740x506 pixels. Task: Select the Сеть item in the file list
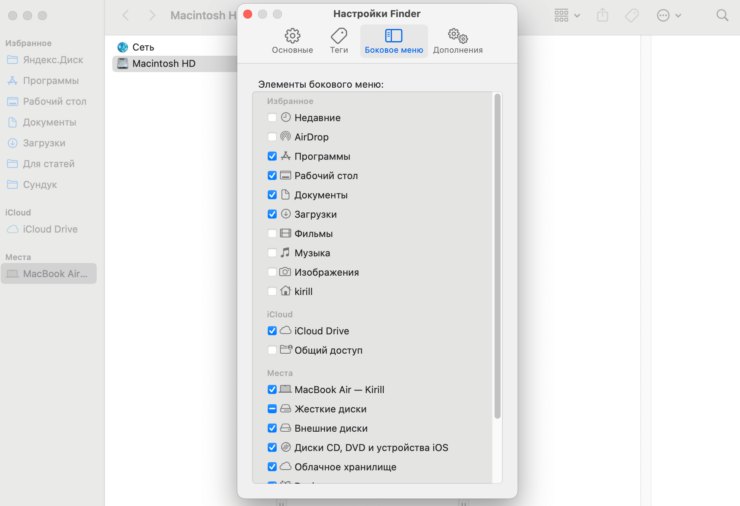[142, 47]
